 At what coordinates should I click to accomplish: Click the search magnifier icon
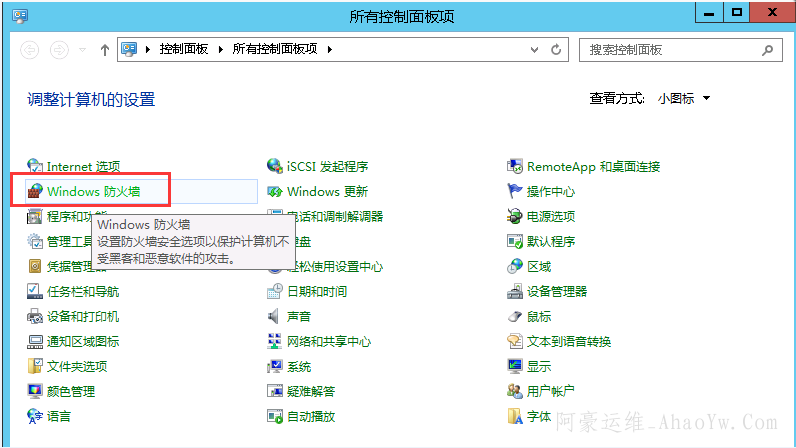coord(768,50)
